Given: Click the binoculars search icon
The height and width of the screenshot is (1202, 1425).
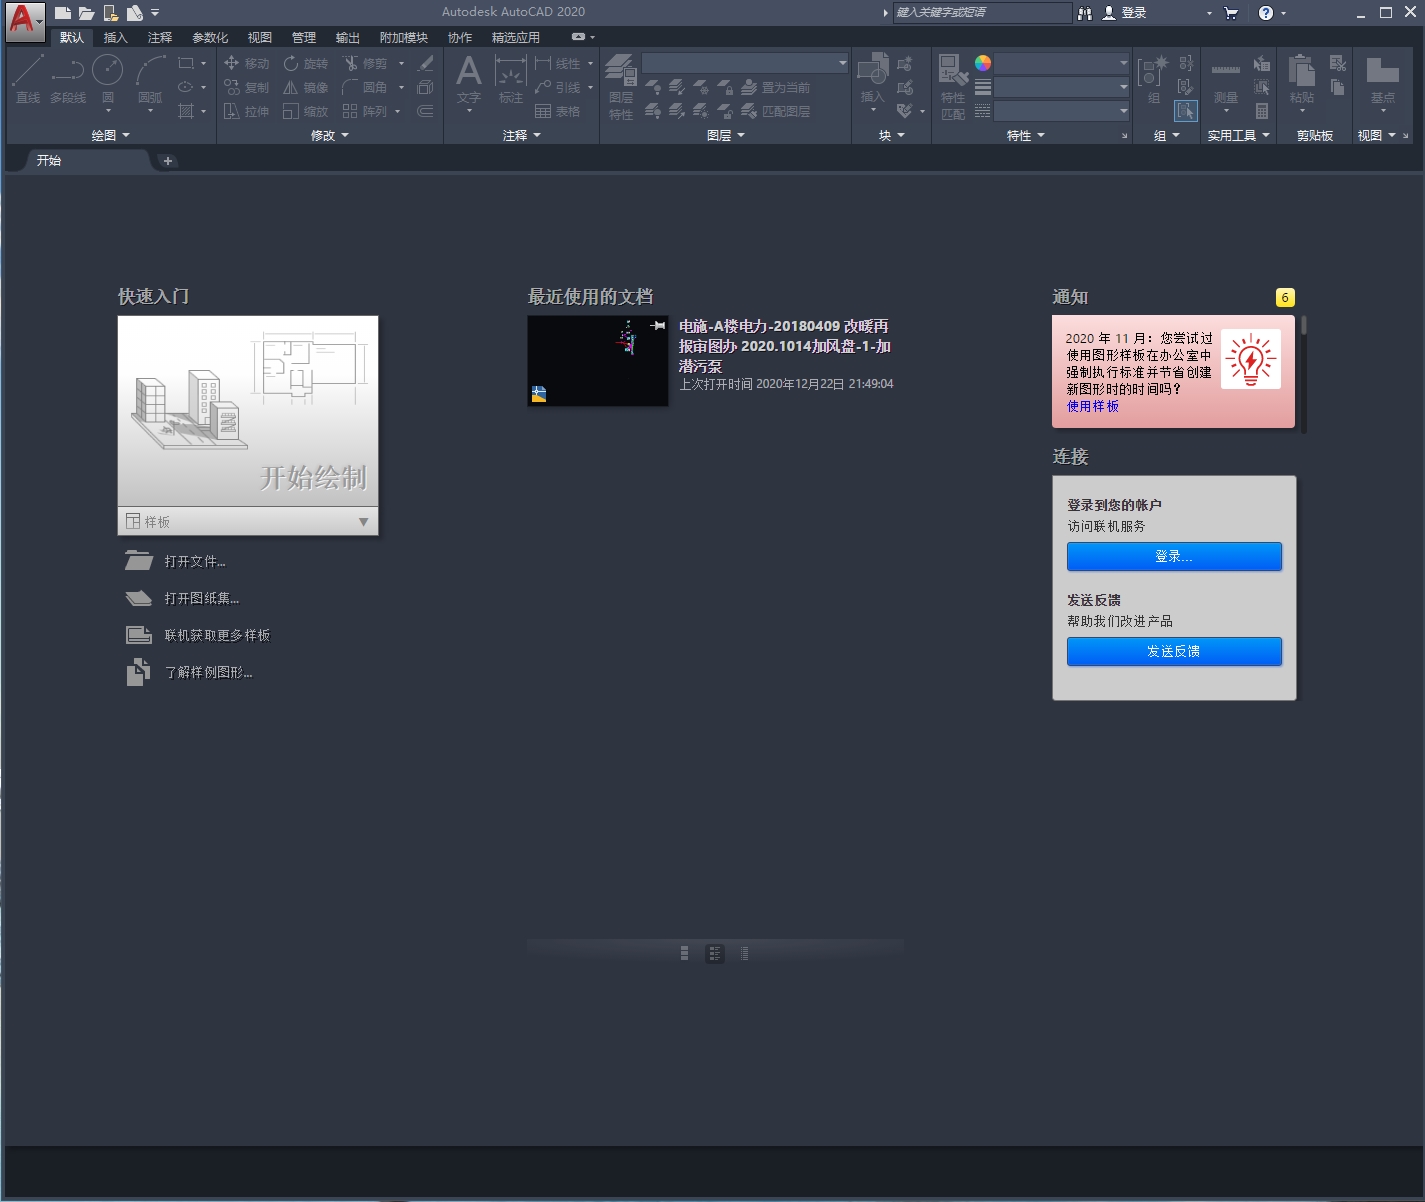Looking at the screenshot, I should coord(1085,13).
